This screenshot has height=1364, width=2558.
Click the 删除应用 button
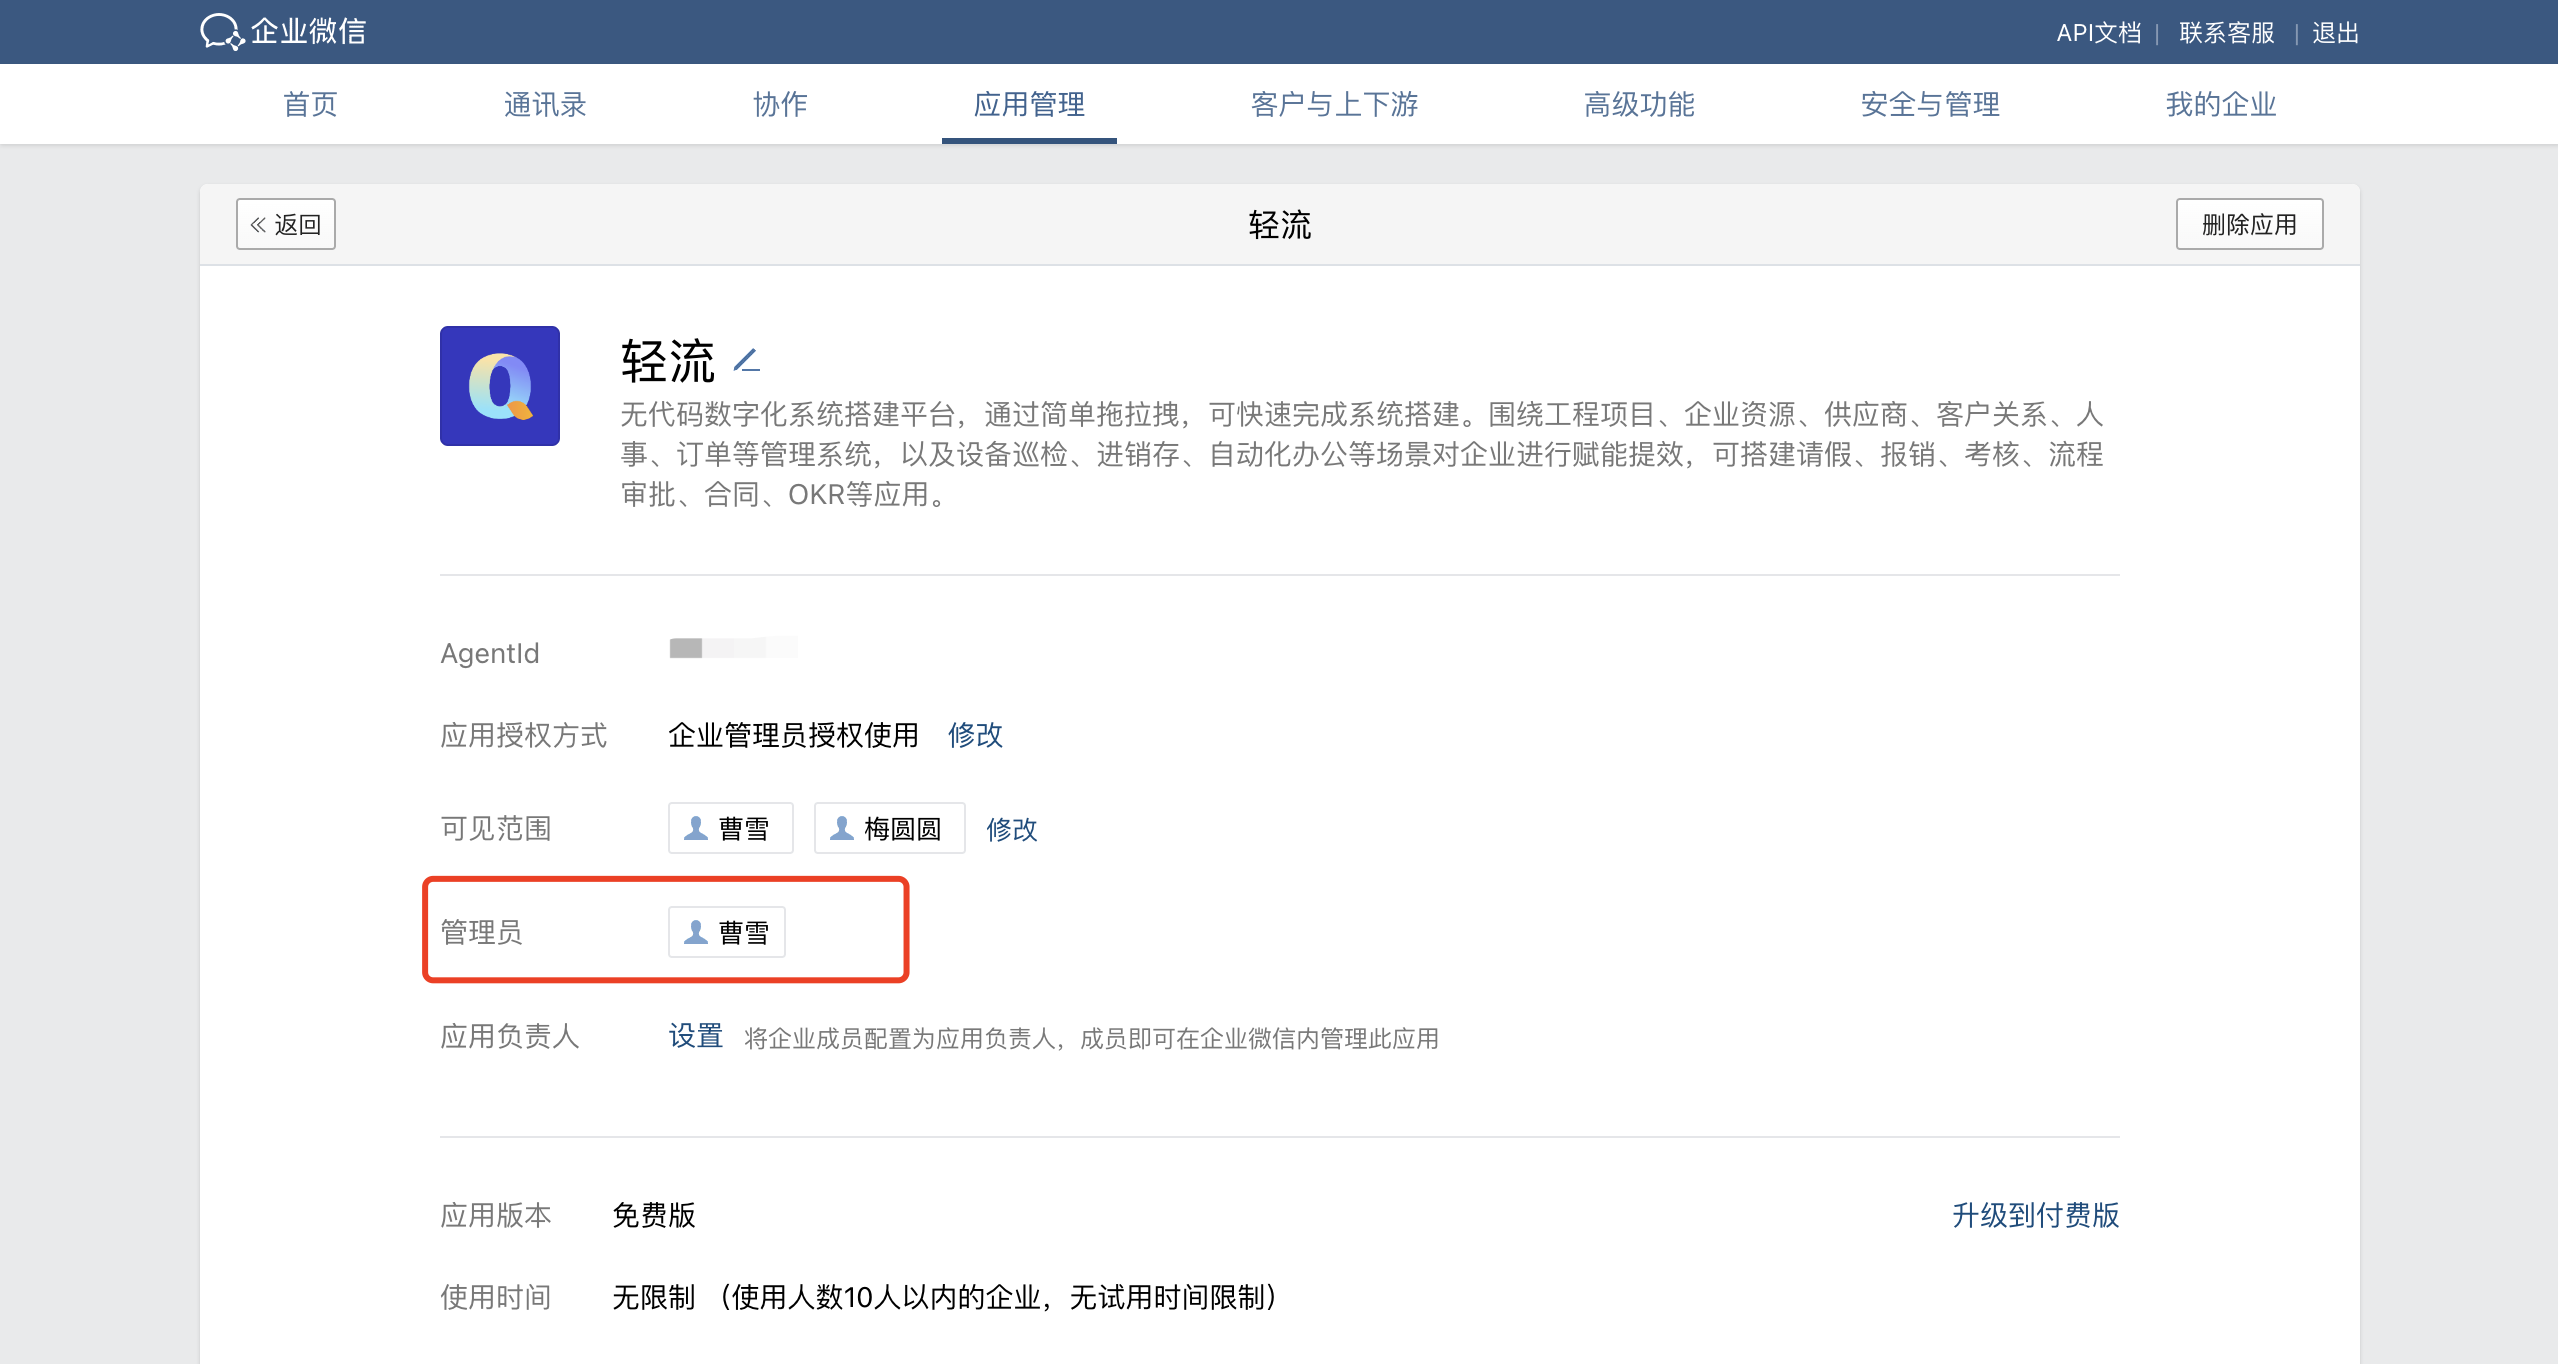pos(2249,224)
